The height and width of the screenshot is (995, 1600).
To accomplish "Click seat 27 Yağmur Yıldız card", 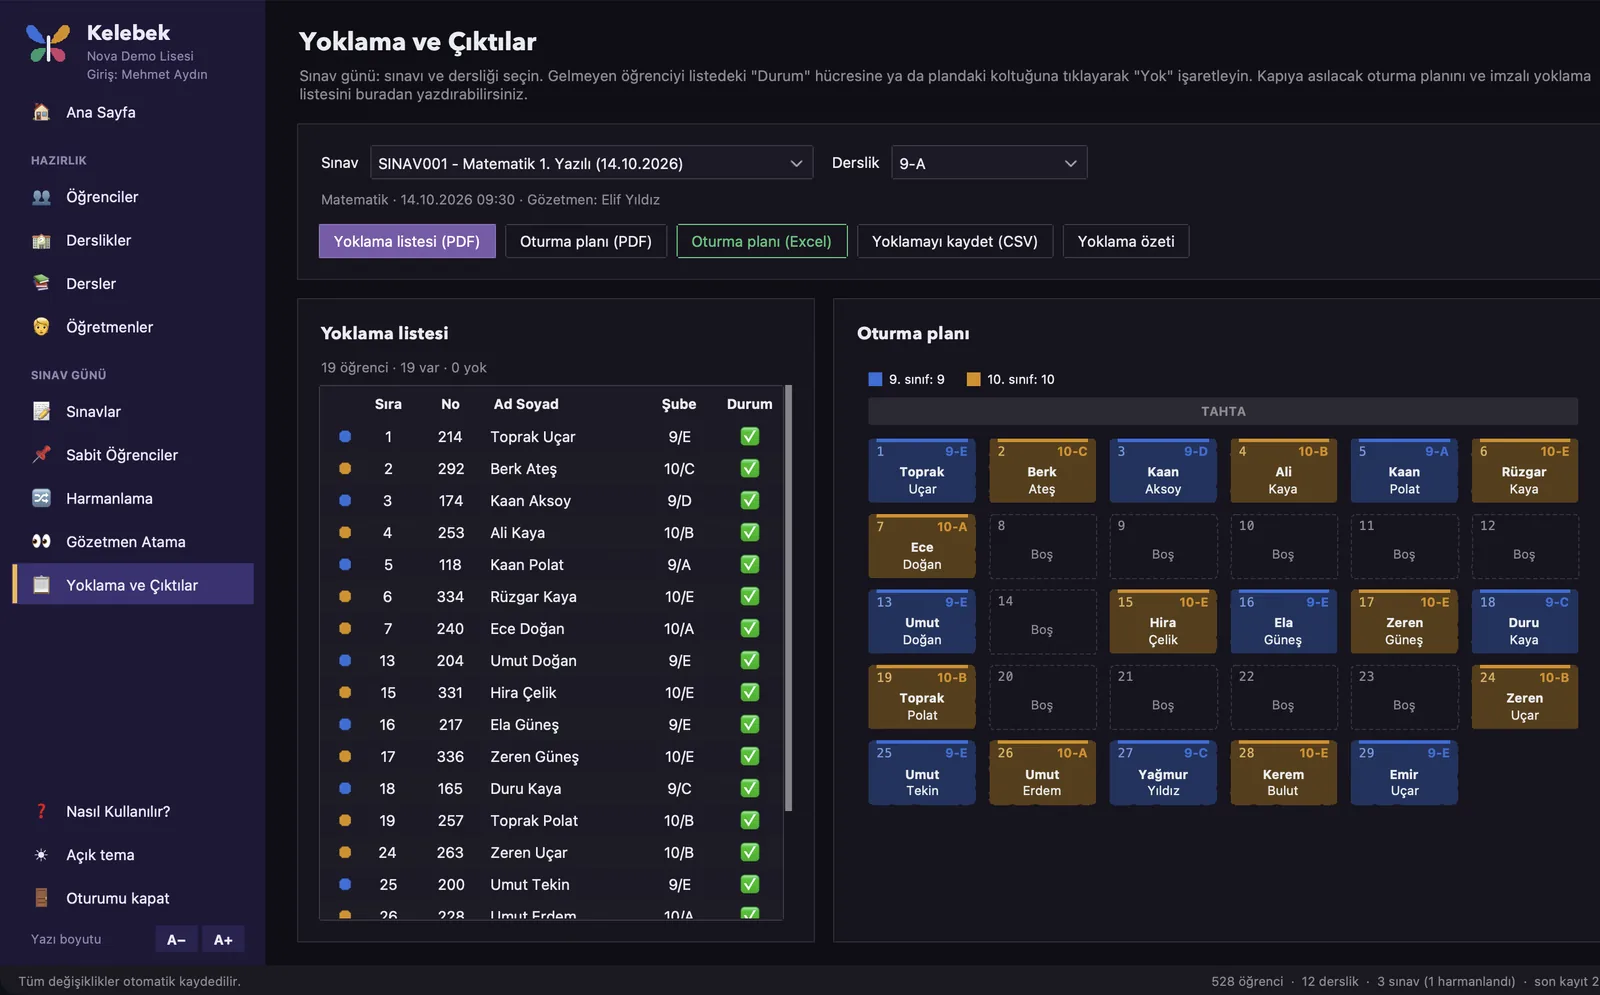I will pos(1163,773).
